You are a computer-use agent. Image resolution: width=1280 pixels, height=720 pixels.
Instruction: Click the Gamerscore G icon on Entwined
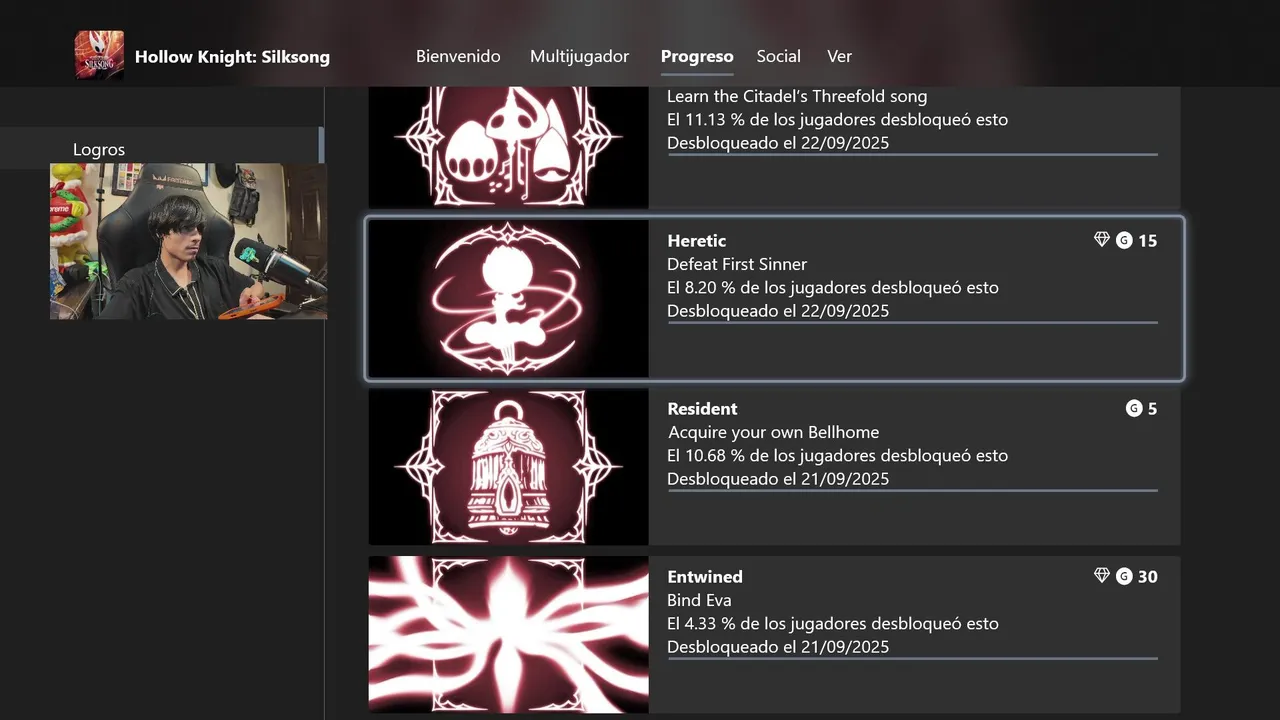pos(1124,576)
